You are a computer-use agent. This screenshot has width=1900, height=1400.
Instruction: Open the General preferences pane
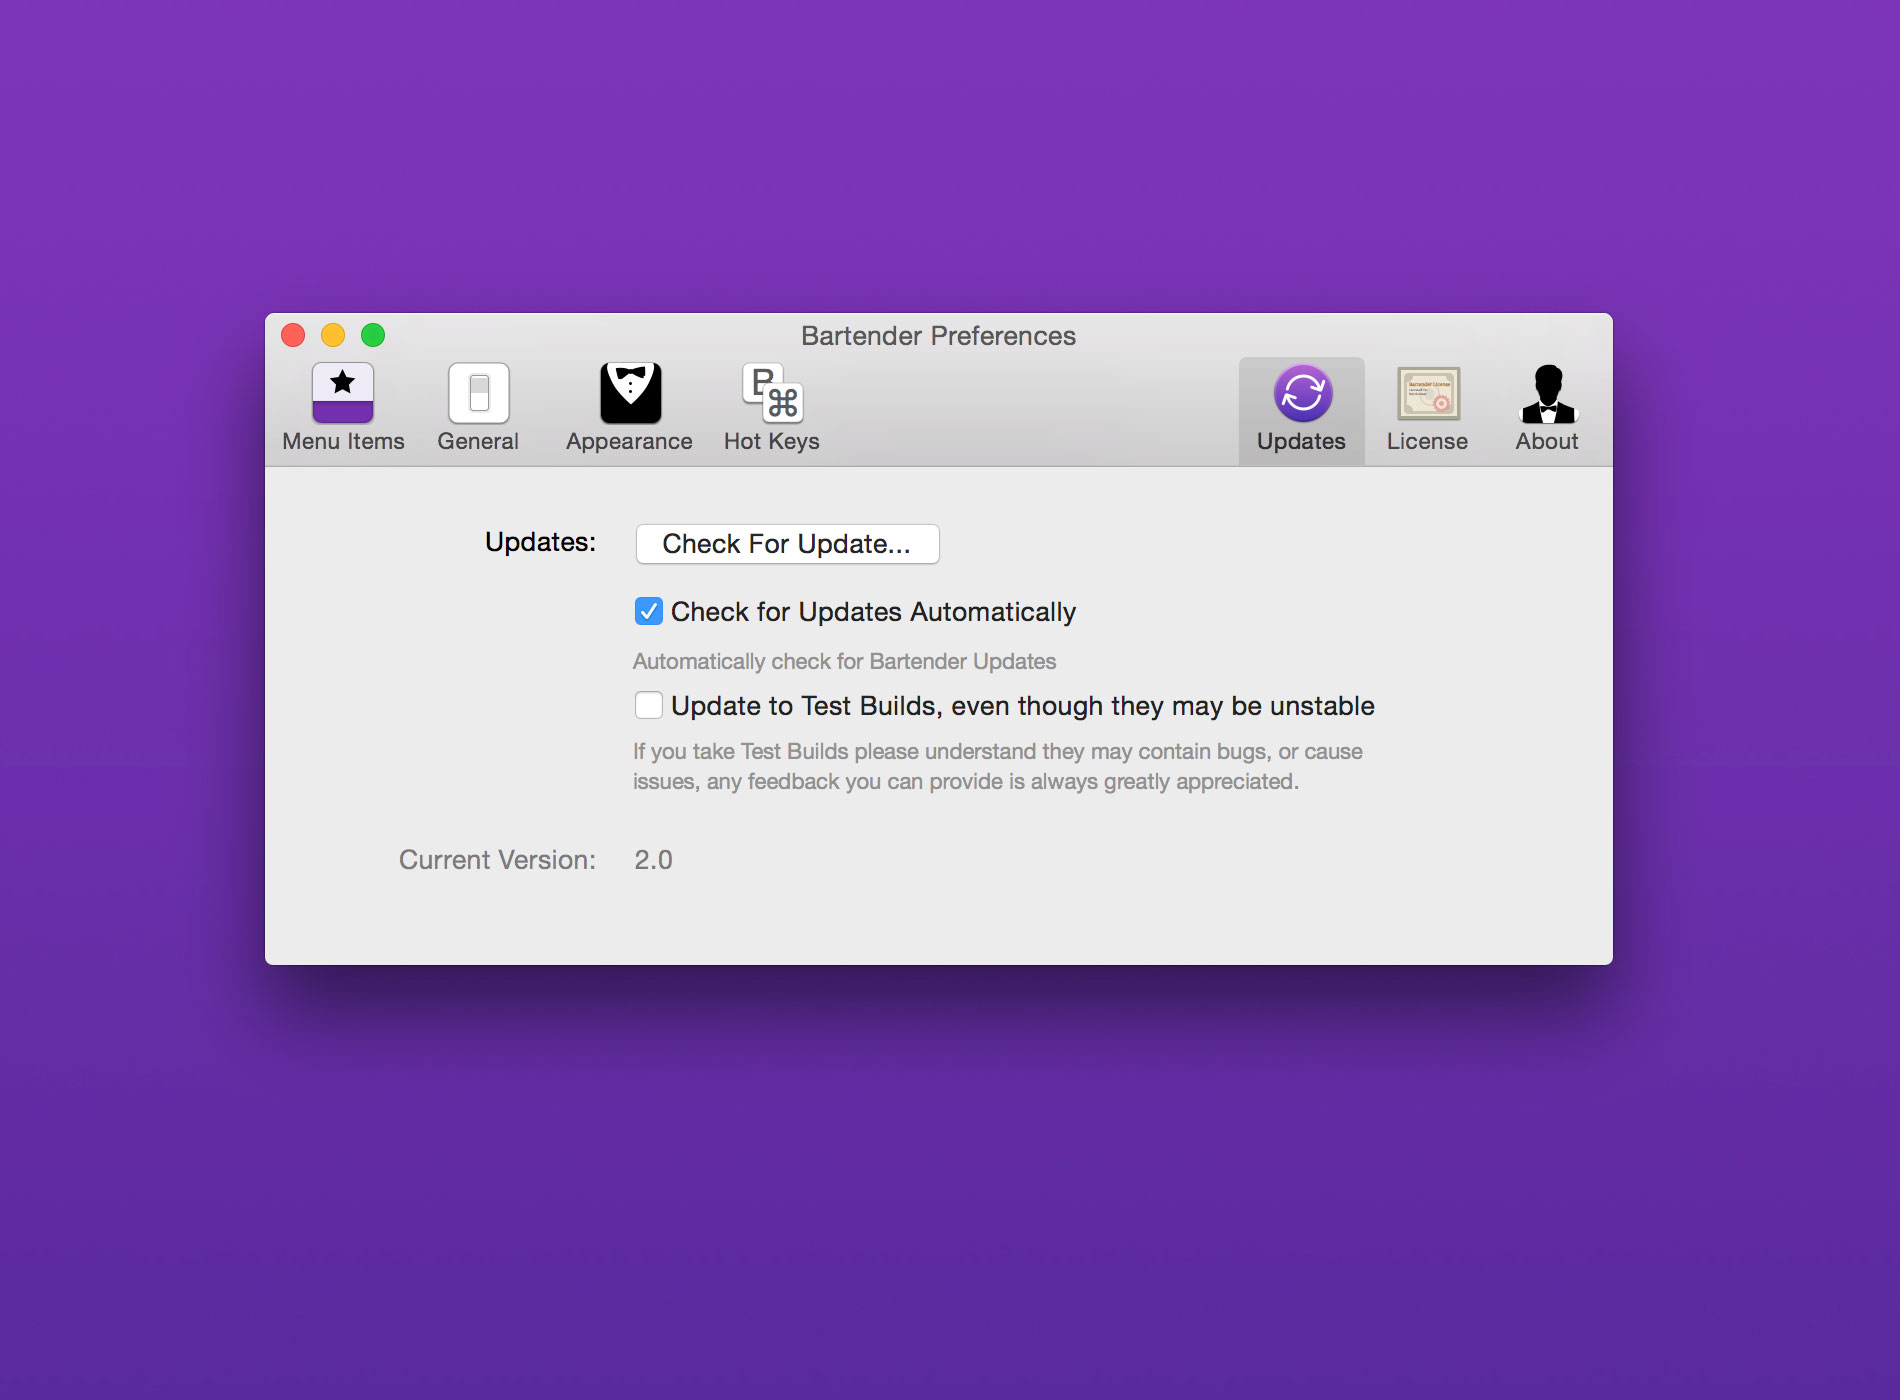point(478,408)
